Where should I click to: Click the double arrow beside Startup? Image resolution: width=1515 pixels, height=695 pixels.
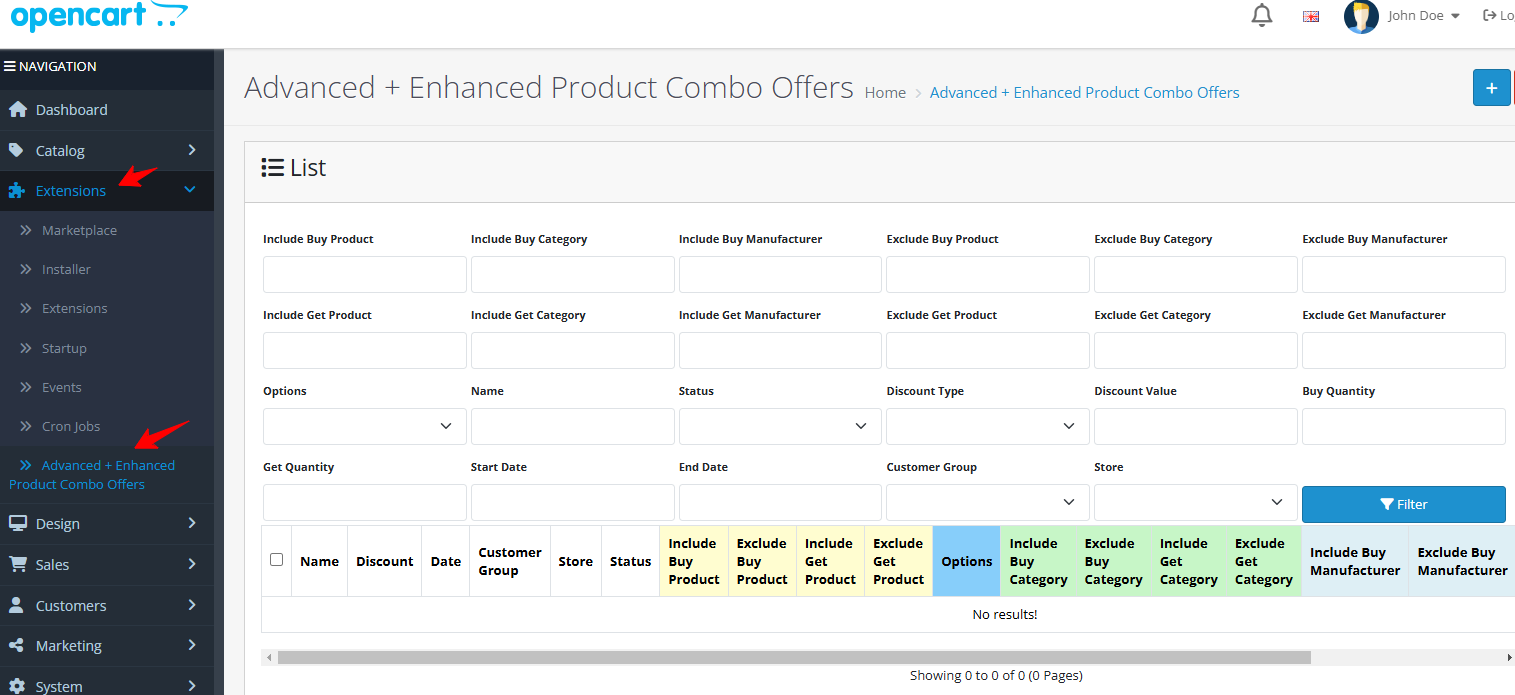26,348
